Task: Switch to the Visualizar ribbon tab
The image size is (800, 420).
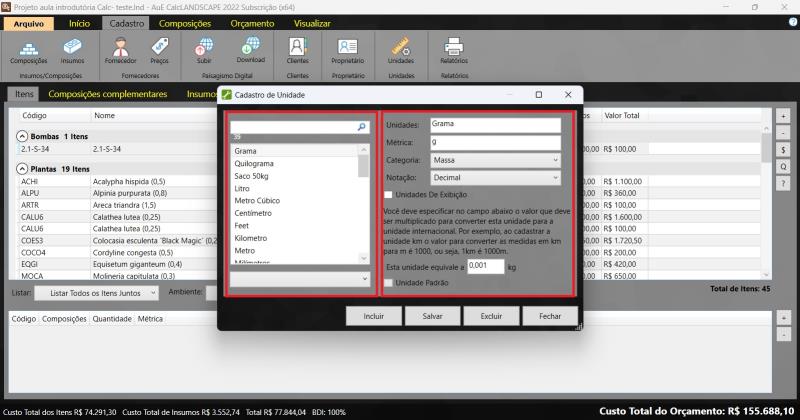Action: click(x=312, y=23)
